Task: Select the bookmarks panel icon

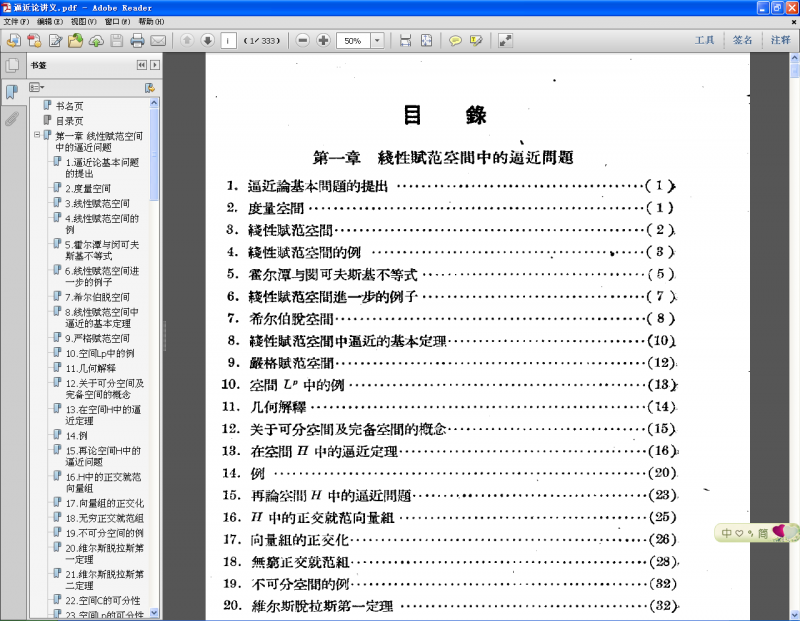Action: pos(12,92)
